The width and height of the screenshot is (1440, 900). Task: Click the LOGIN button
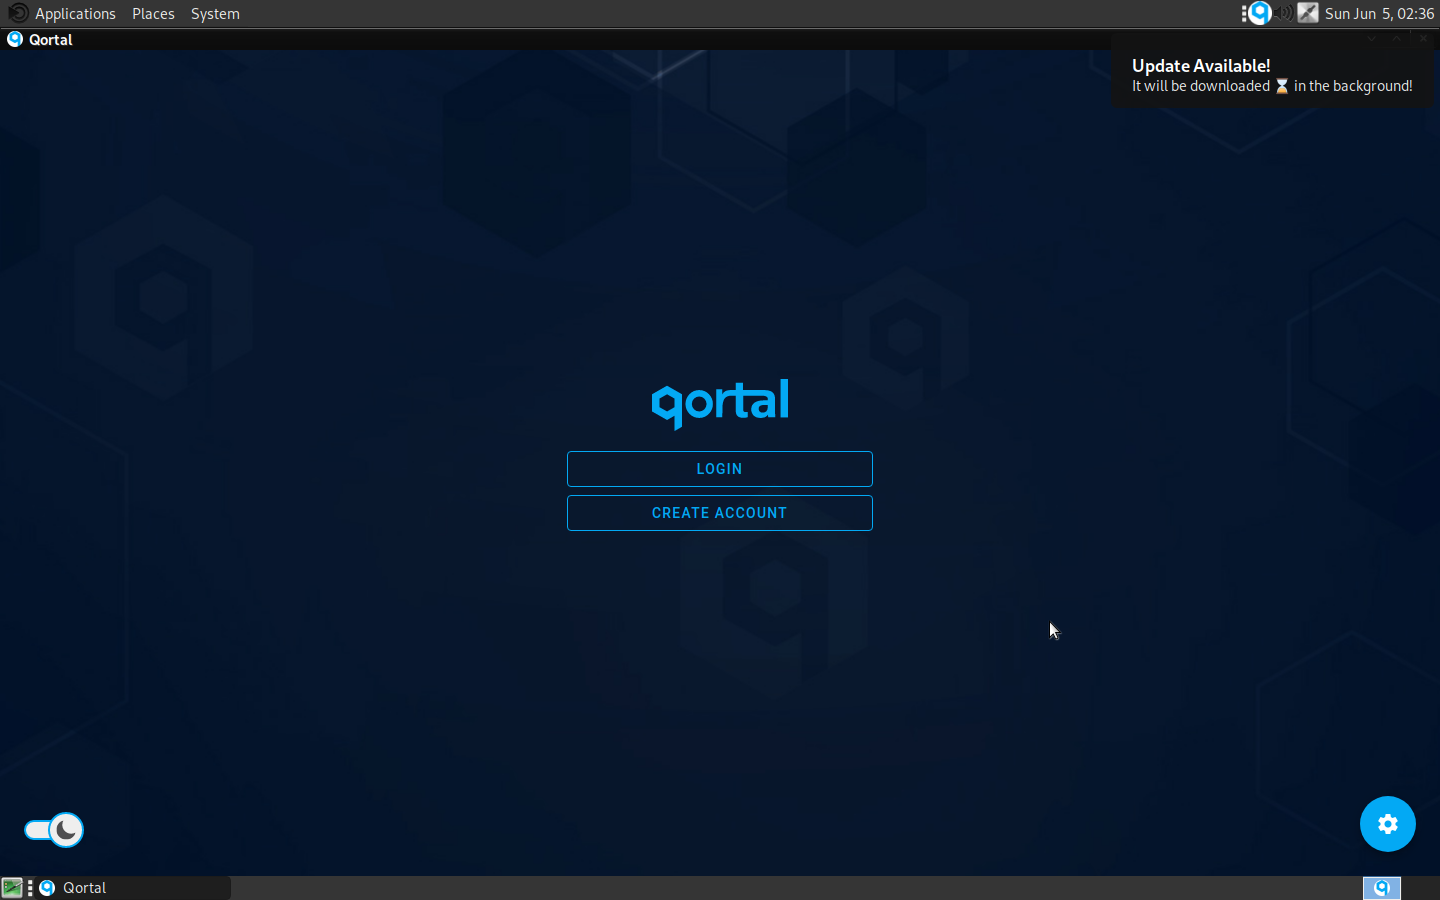click(719, 469)
